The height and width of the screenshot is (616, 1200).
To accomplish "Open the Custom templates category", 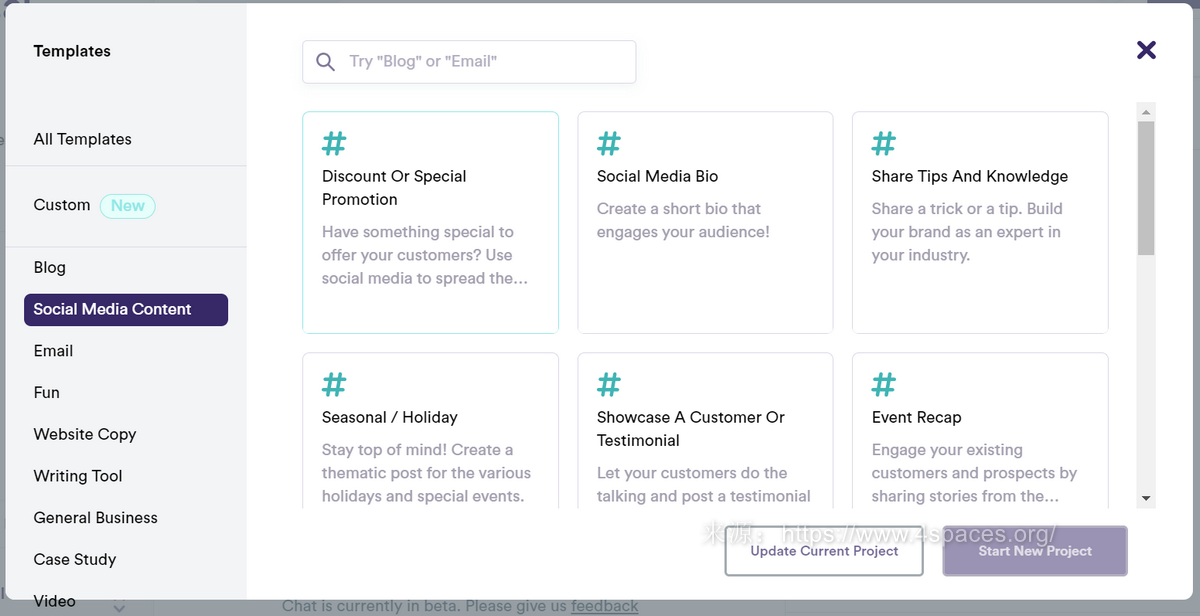I will [x=62, y=205].
